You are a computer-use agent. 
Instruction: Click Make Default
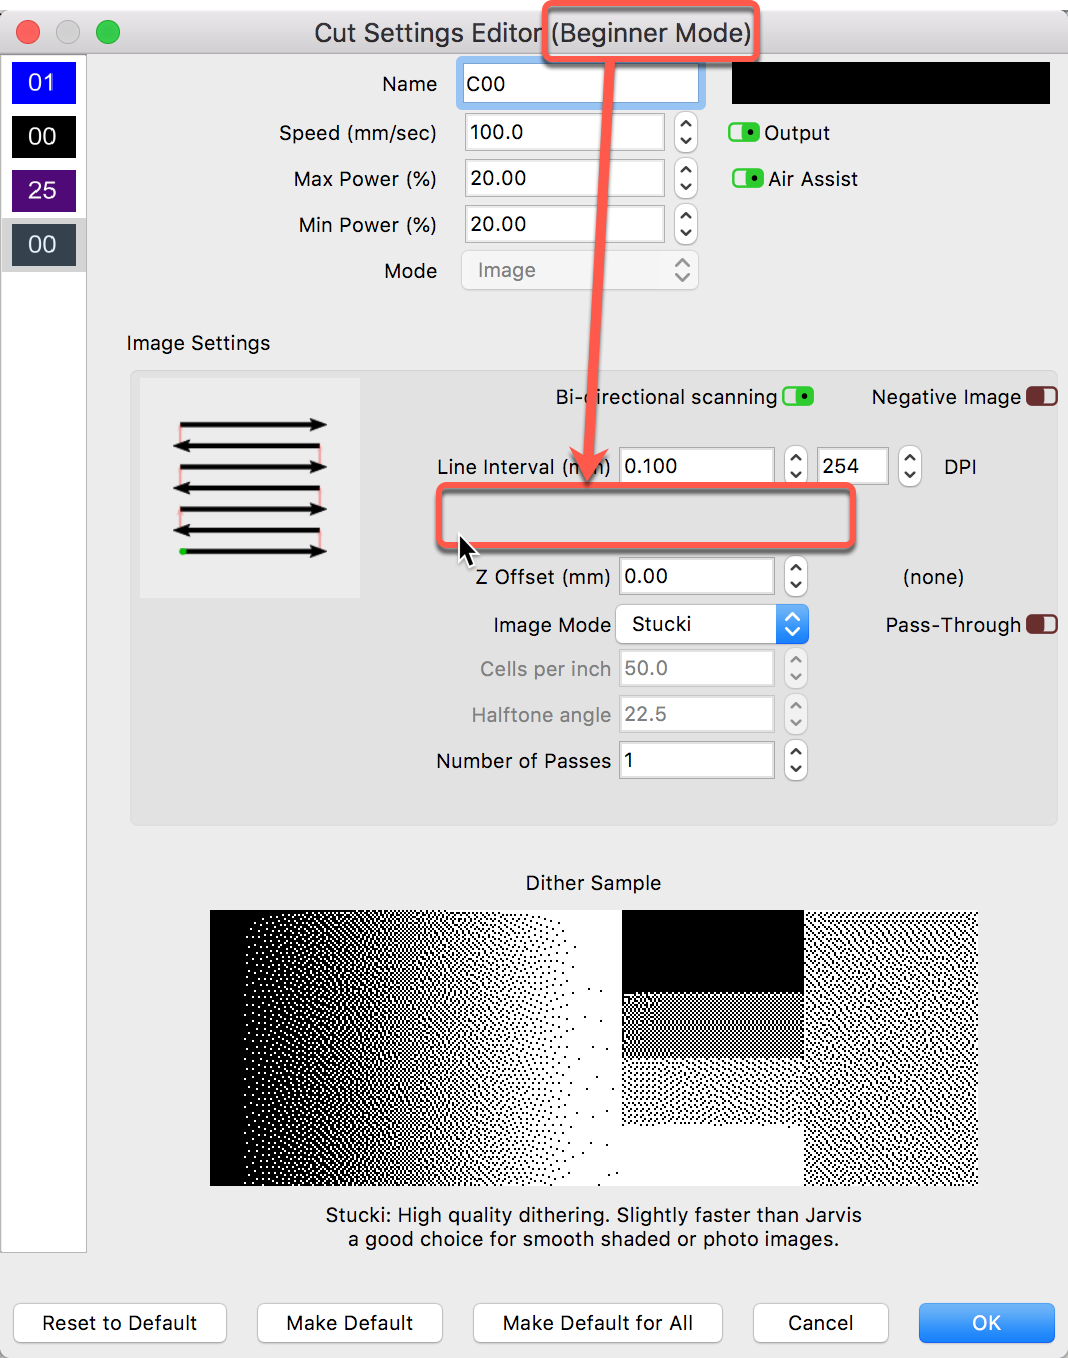(x=349, y=1323)
